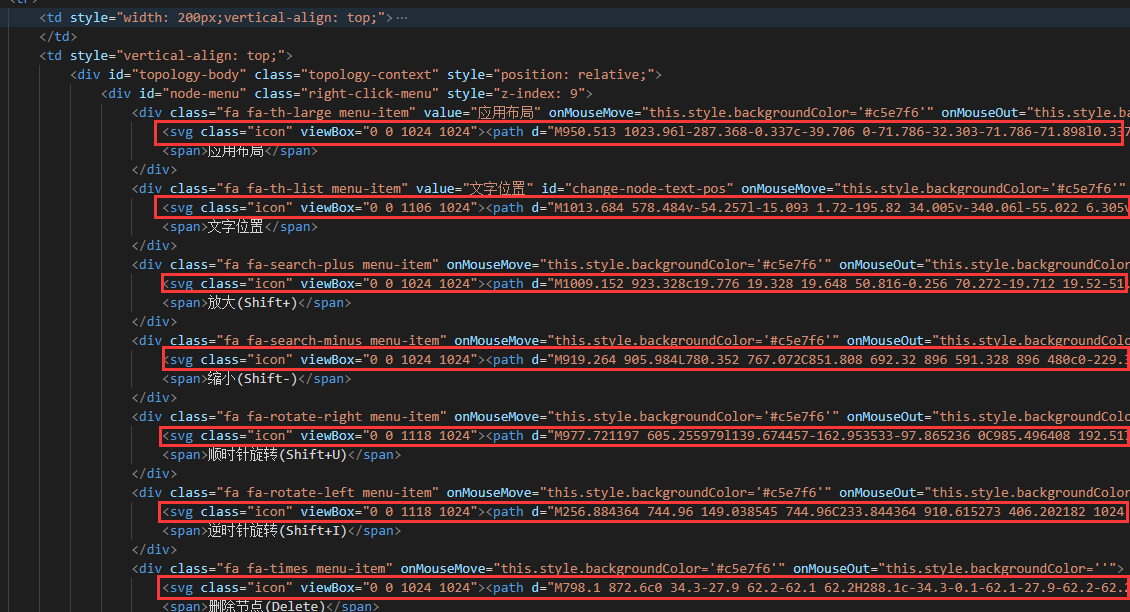1130x612 pixels.
Task: Click the value="应用布局" attribute
Action: point(481,112)
